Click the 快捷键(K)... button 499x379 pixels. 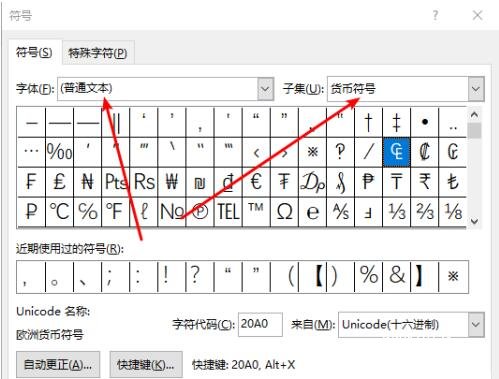coord(146,364)
